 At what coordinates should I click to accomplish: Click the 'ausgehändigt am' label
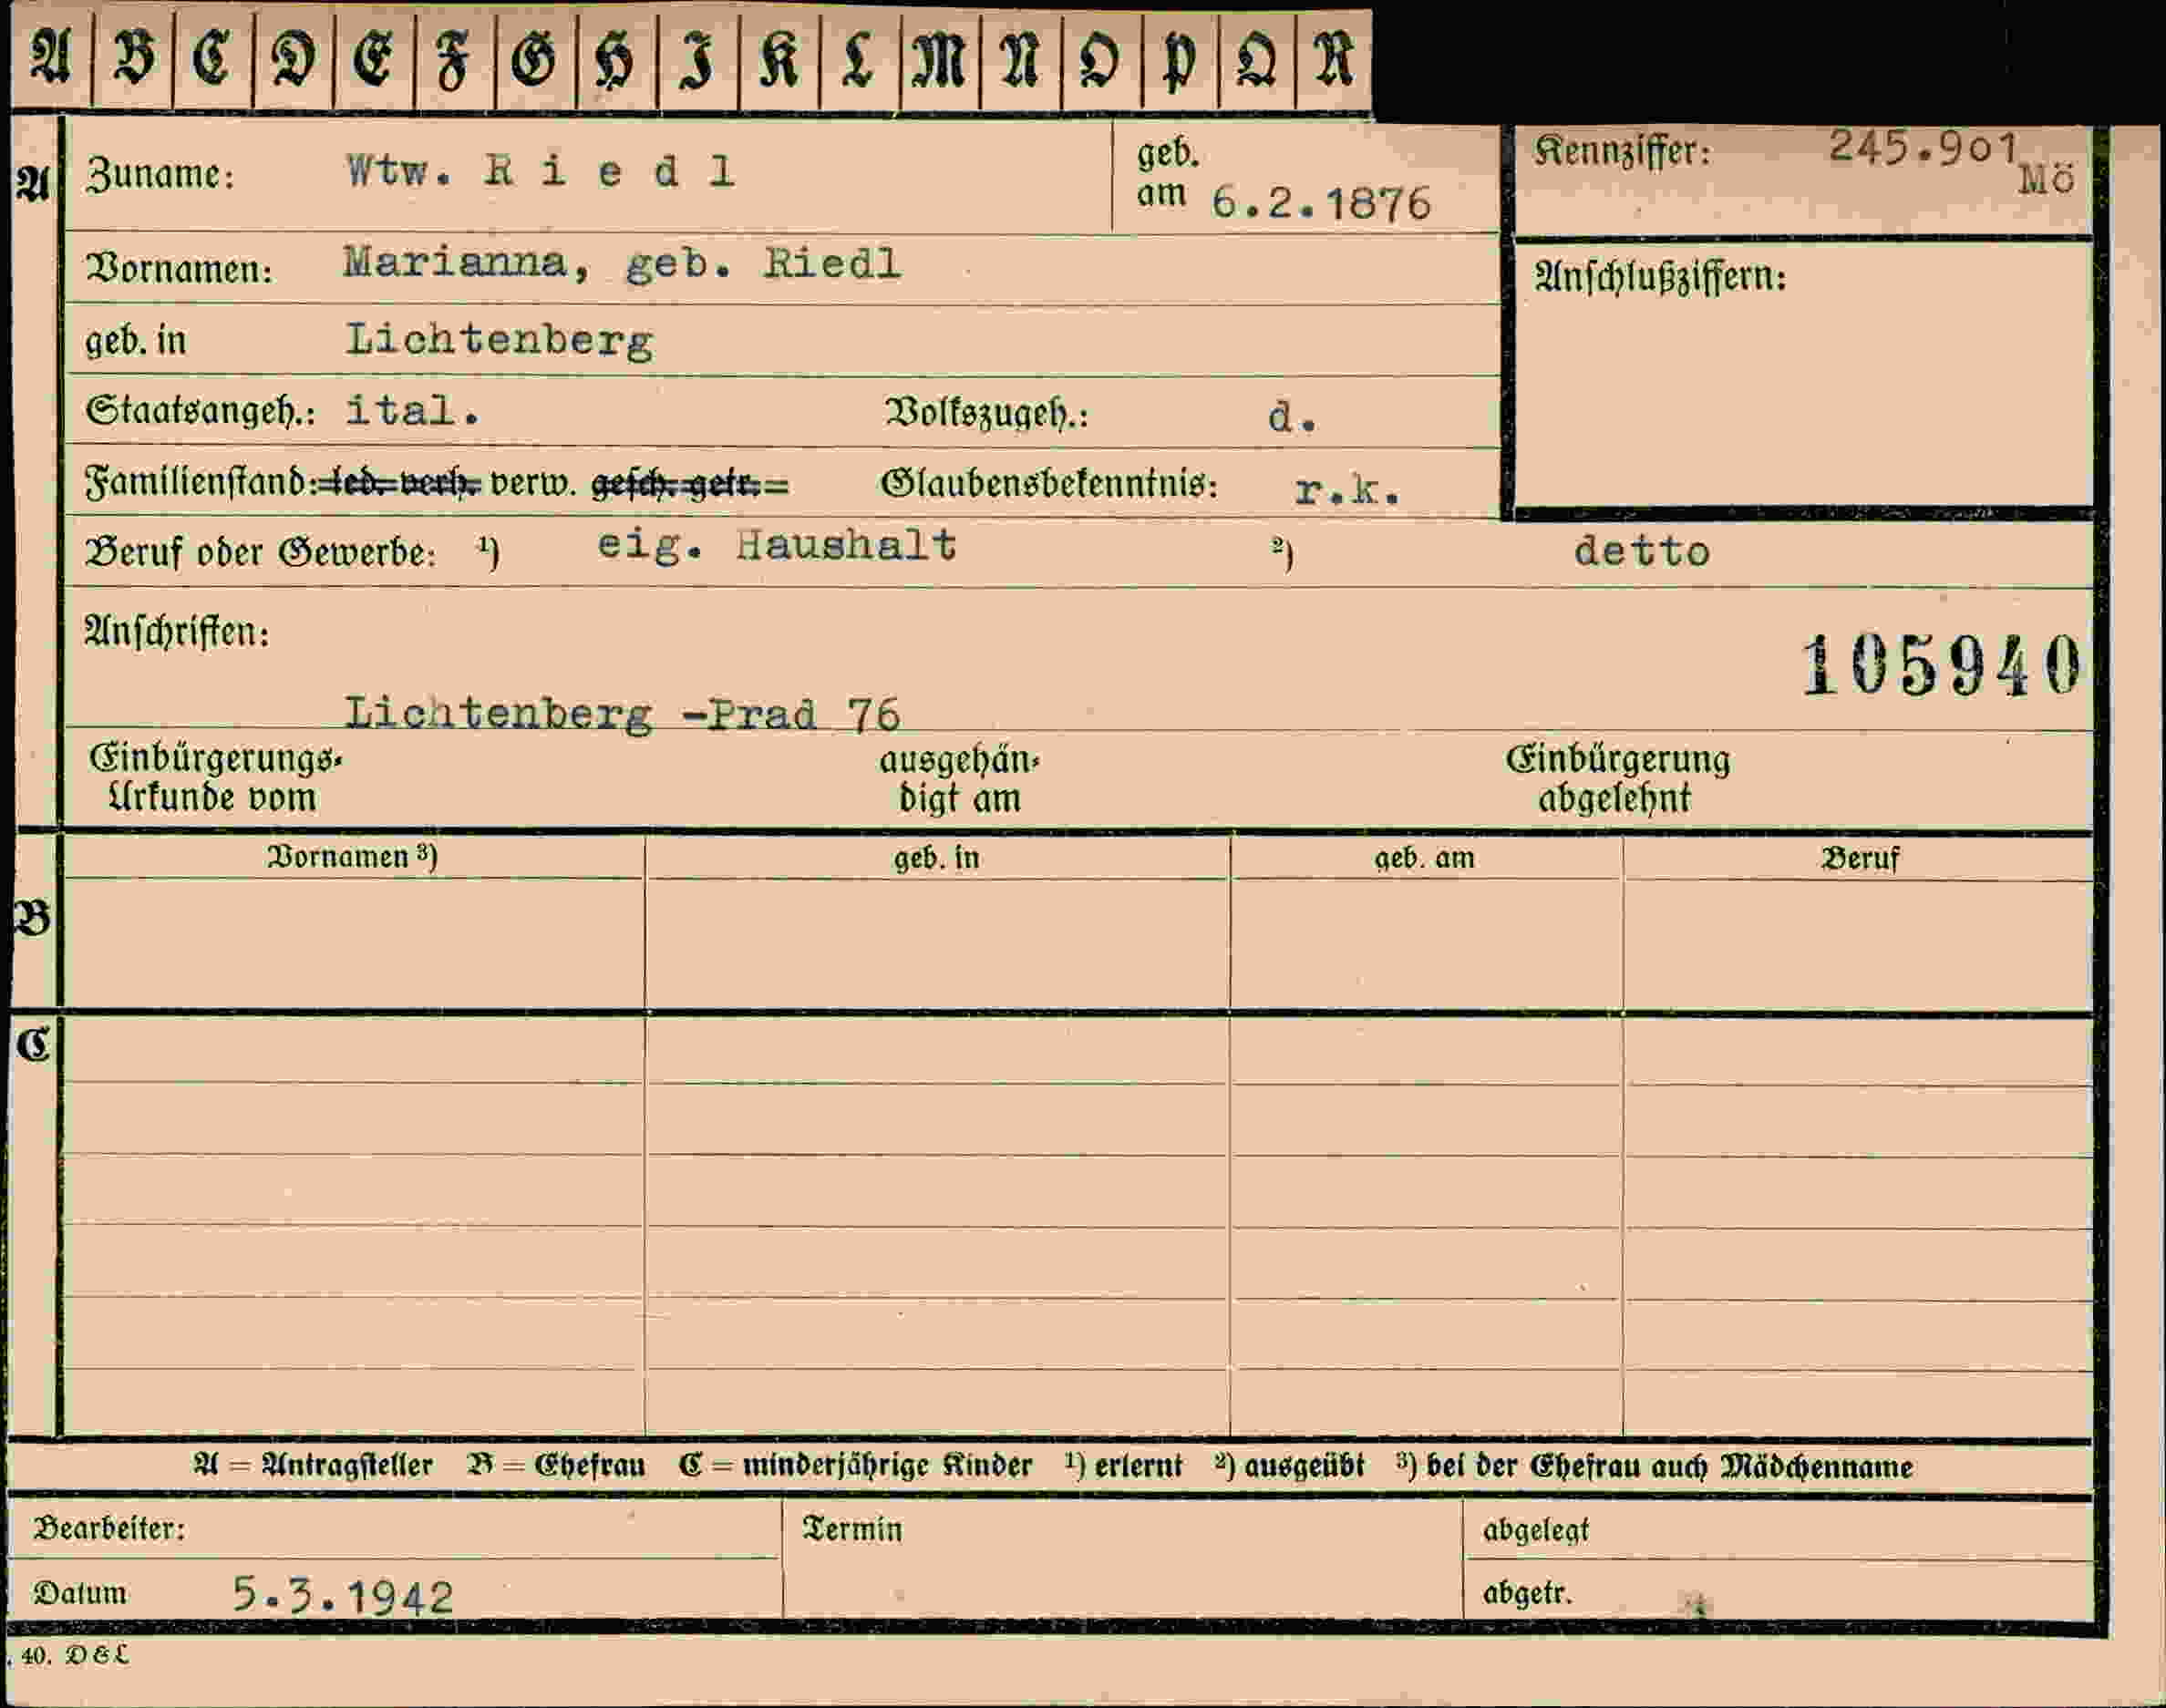point(960,780)
